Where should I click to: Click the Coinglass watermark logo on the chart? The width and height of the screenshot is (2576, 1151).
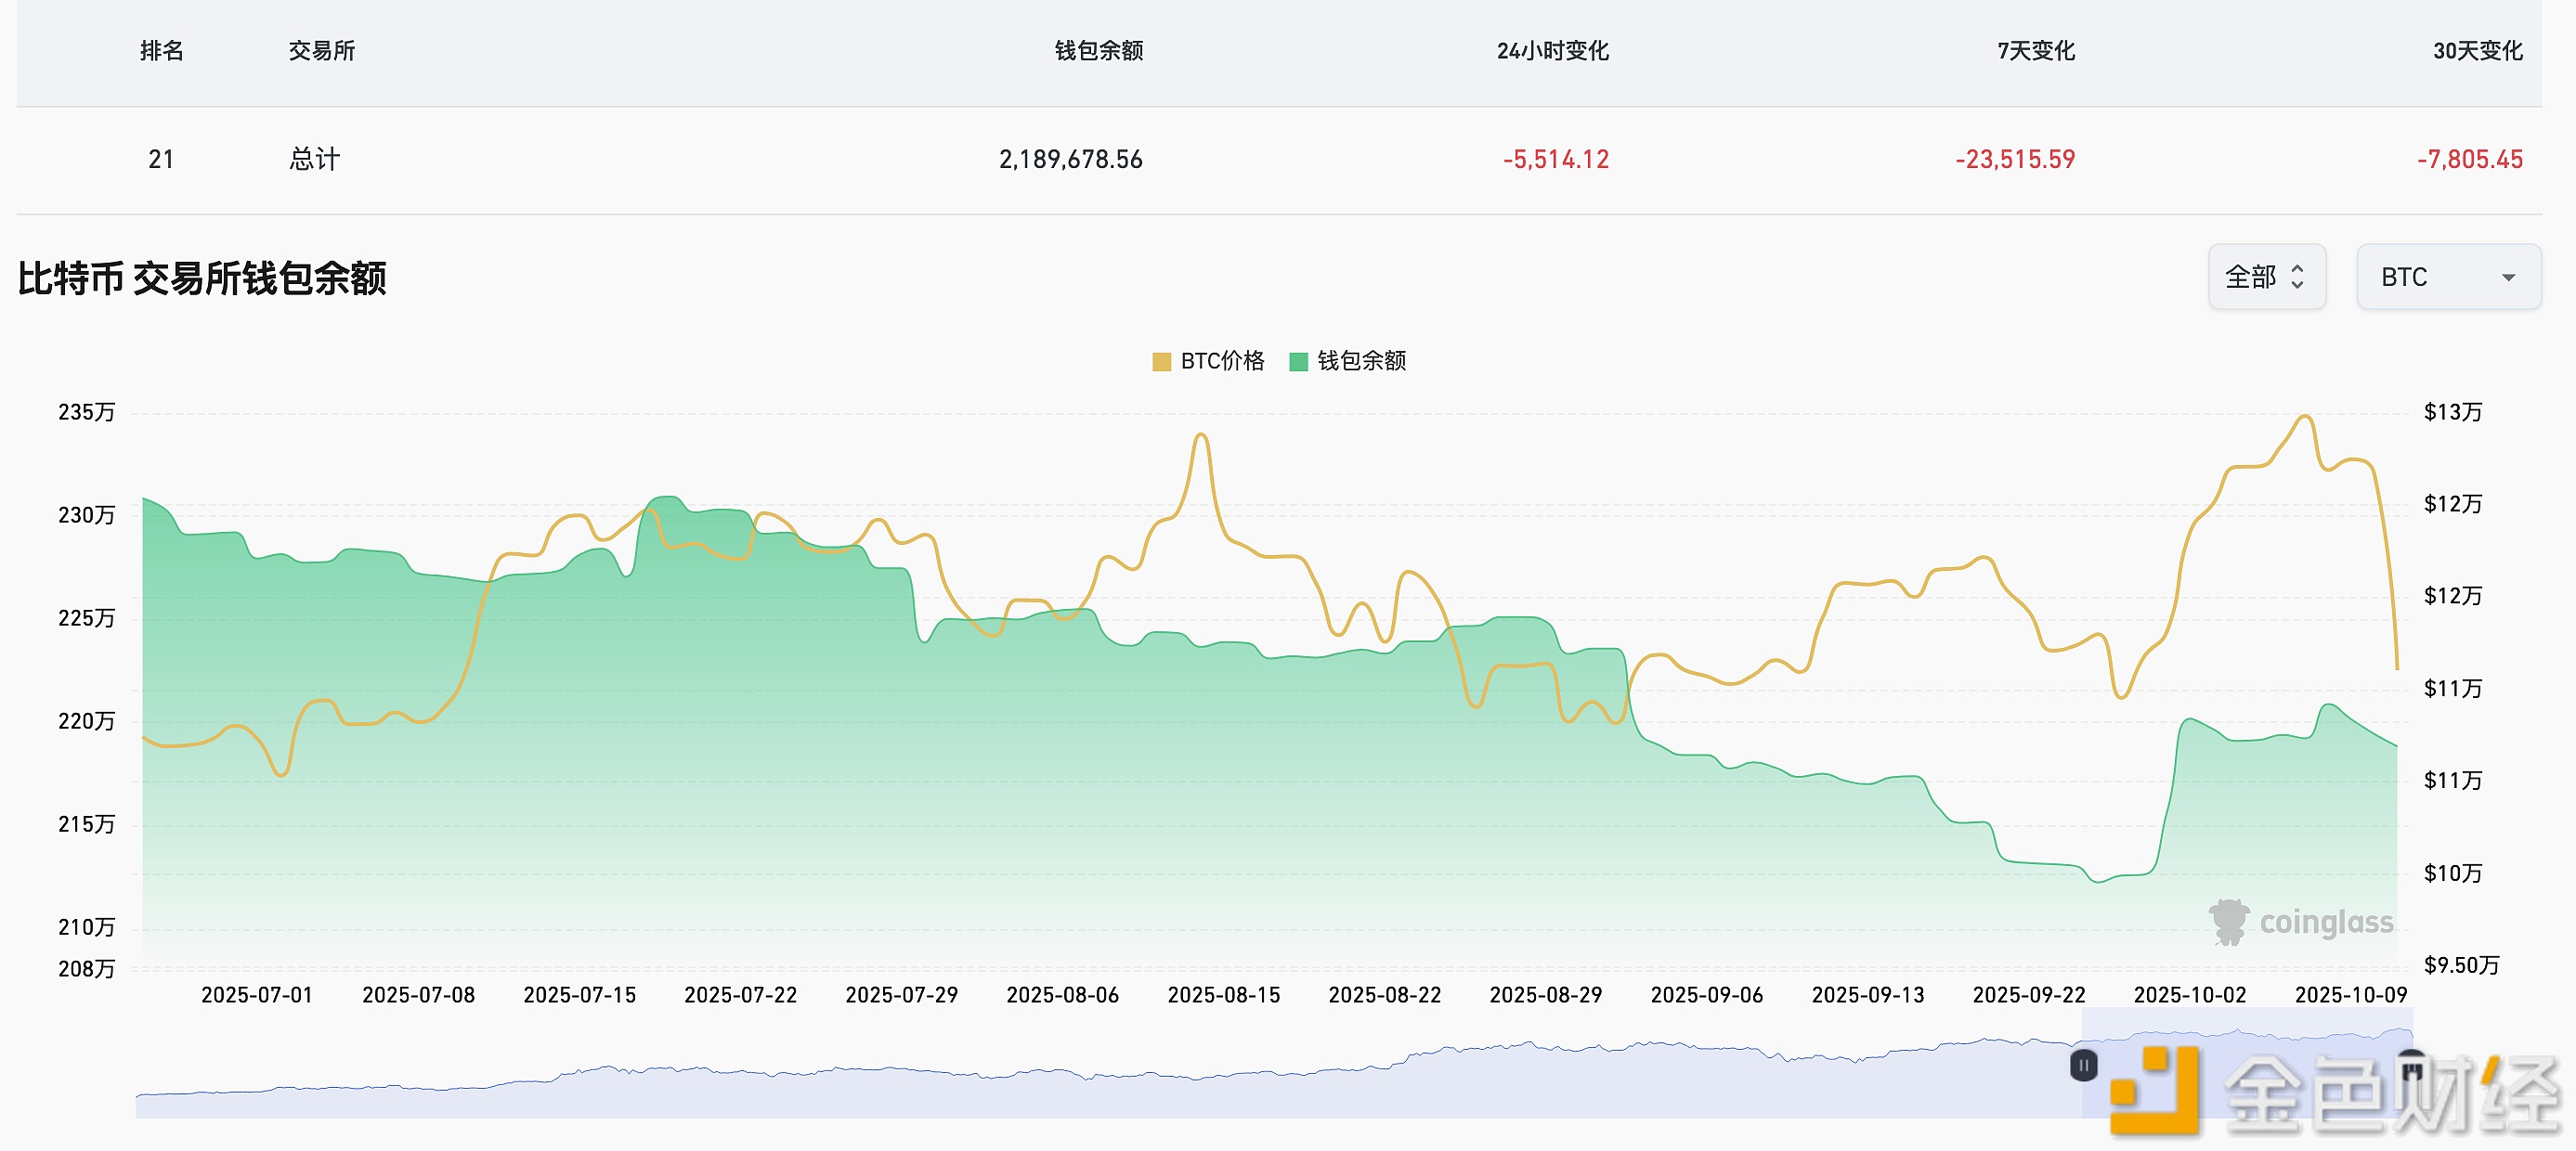[x=2300, y=922]
